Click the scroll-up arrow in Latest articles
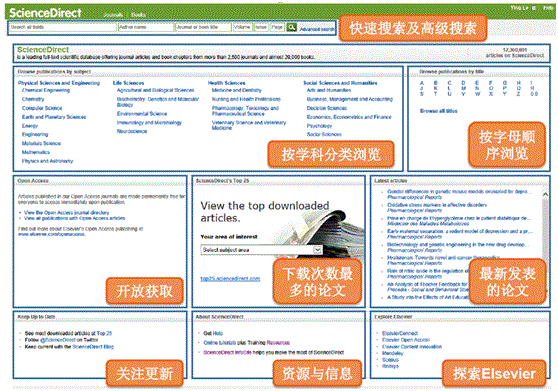The image size is (558, 391). pos(545,194)
